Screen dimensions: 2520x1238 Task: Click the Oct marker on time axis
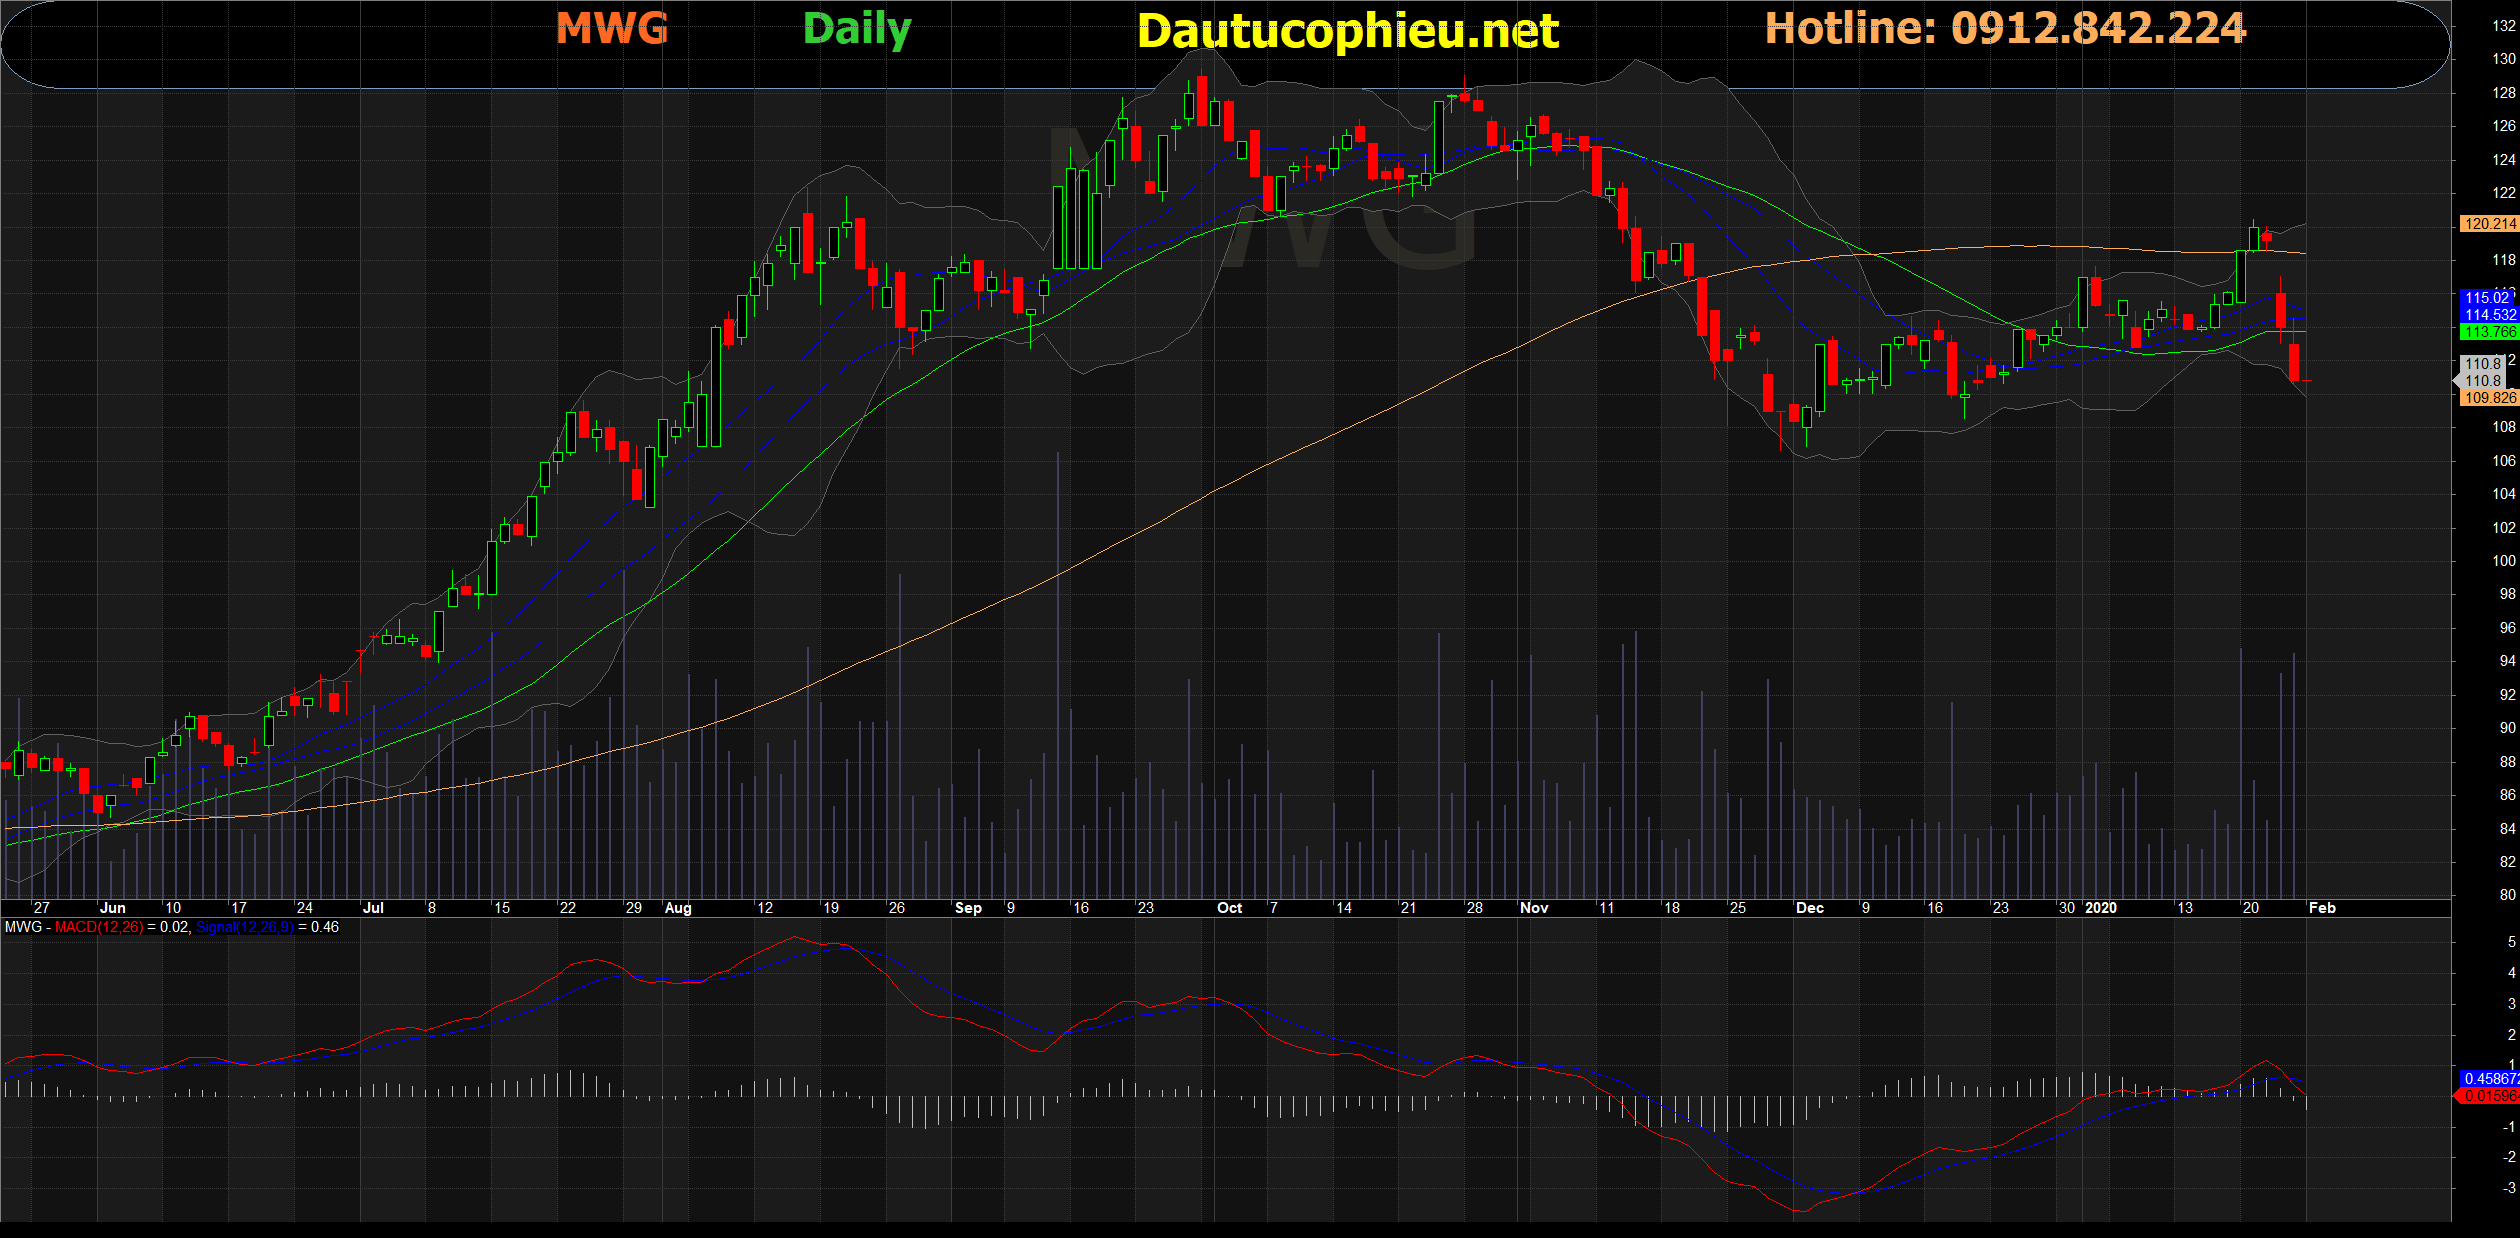pos(1229,908)
